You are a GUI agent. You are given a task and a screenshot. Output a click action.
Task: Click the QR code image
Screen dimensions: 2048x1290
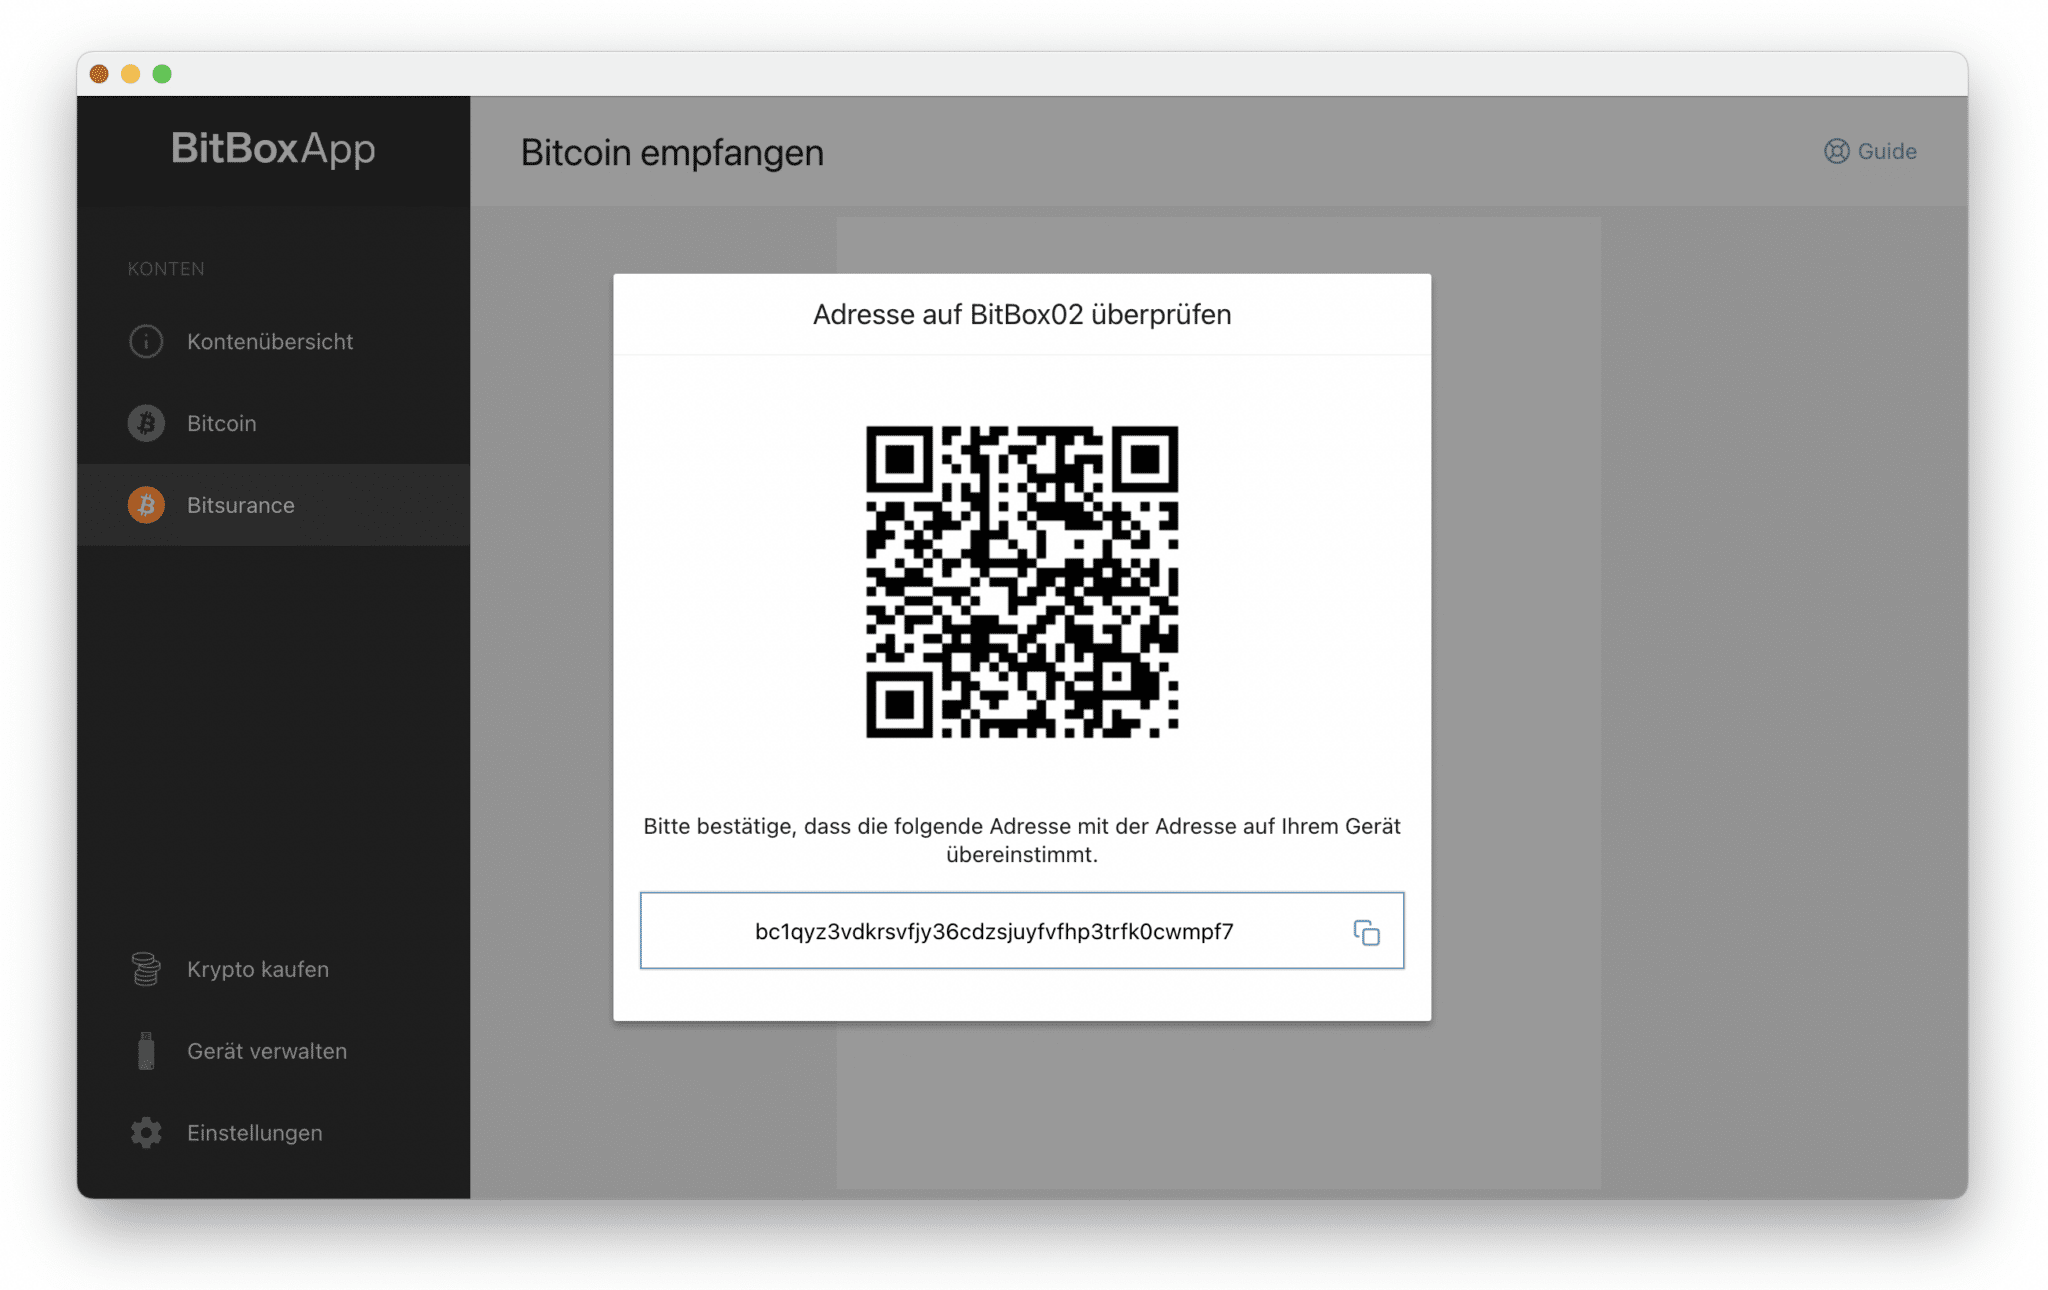(x=1022, y=582)
